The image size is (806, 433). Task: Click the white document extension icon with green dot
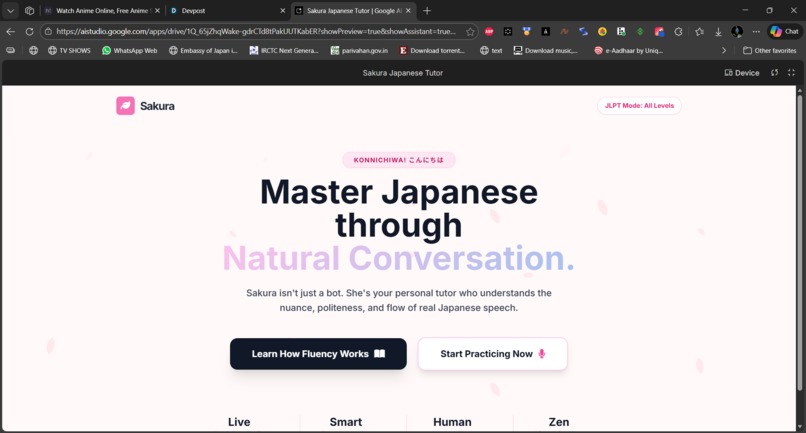tap(621, 31)
